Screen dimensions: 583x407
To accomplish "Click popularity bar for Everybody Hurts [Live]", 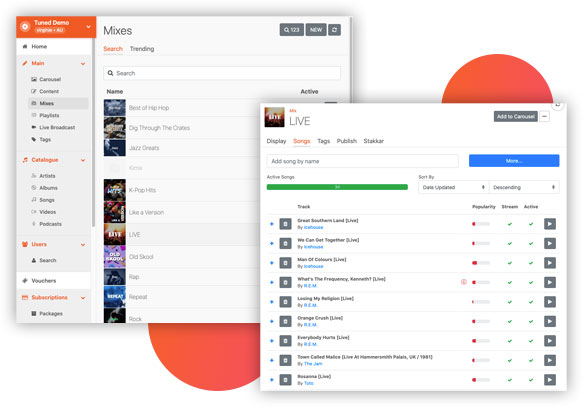I will 481,341.
